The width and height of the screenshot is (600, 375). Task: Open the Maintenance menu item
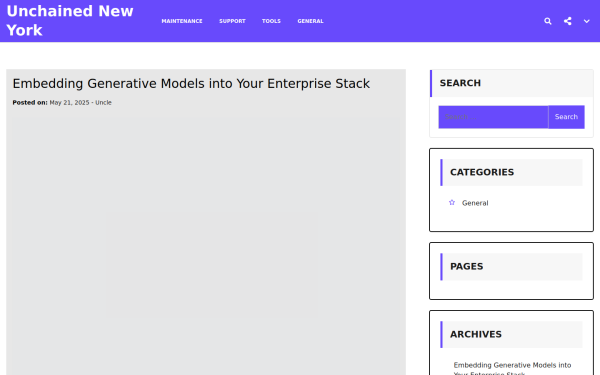(x=182, y=21)
